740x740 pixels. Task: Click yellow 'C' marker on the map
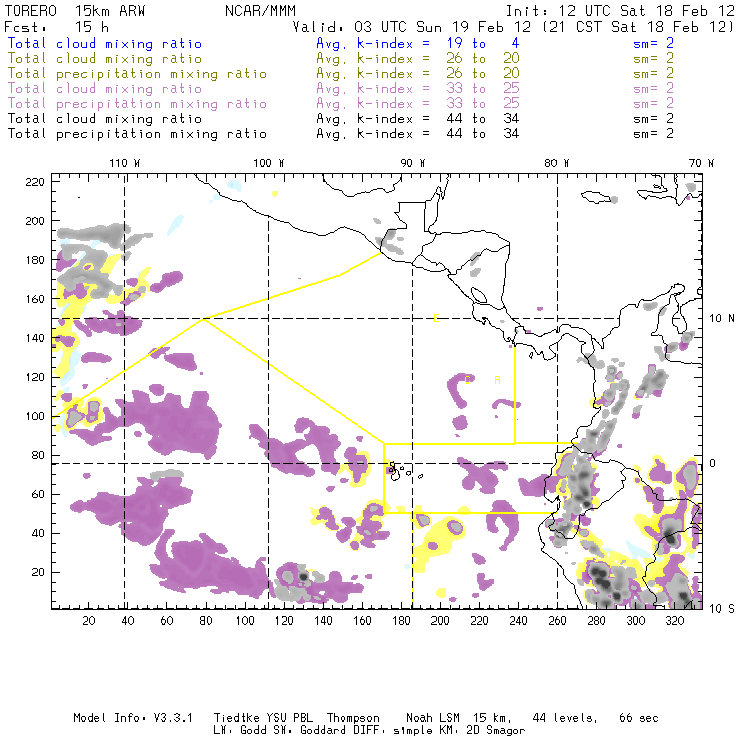pos(468,380)
